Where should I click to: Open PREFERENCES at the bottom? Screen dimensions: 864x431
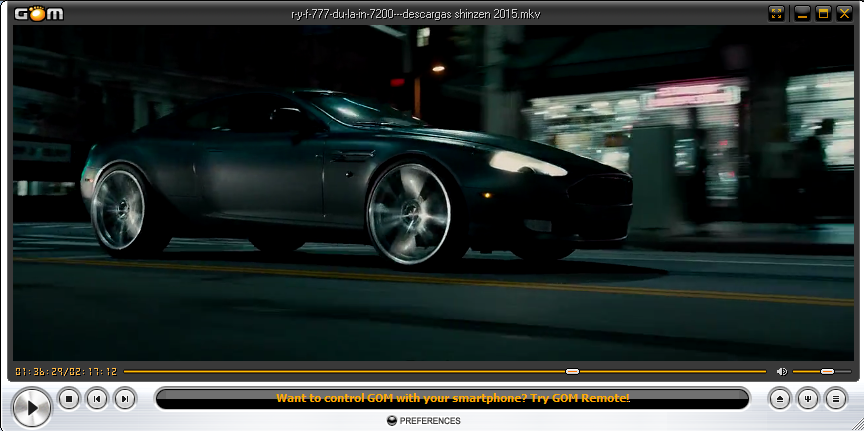424,421
